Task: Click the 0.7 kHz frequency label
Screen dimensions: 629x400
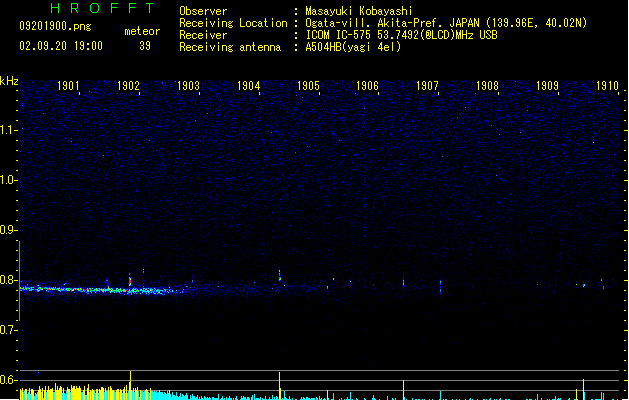Action: 8,330
